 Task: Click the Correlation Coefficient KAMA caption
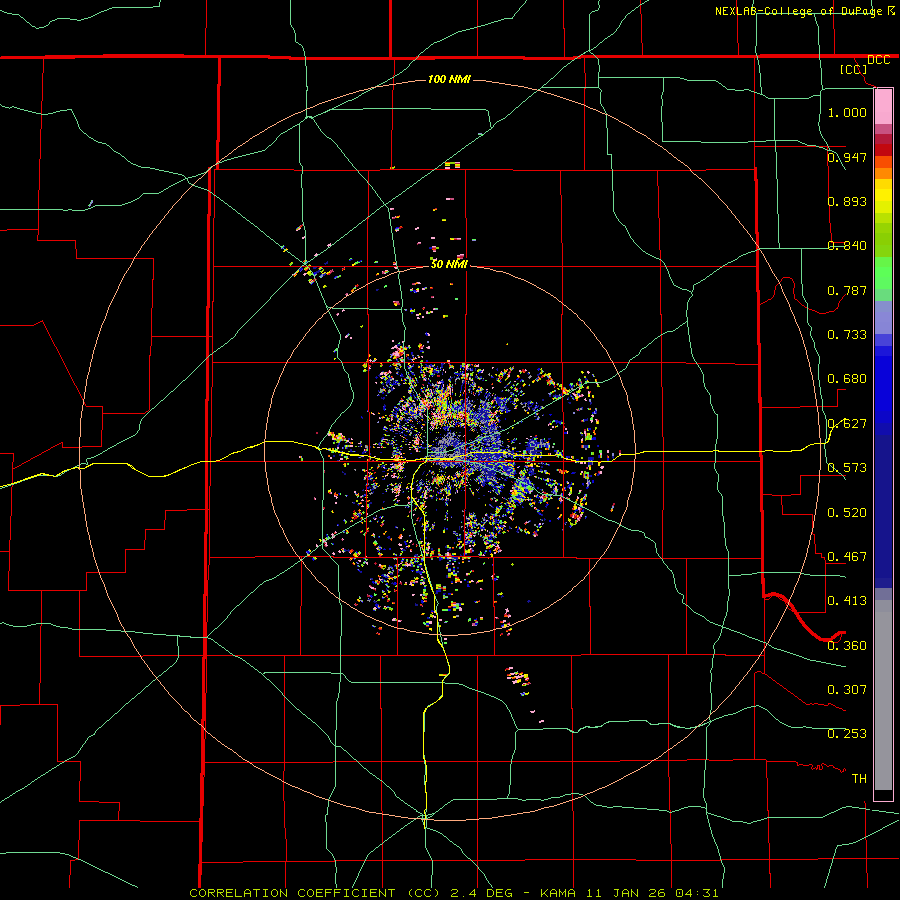[x=453, y=893]
